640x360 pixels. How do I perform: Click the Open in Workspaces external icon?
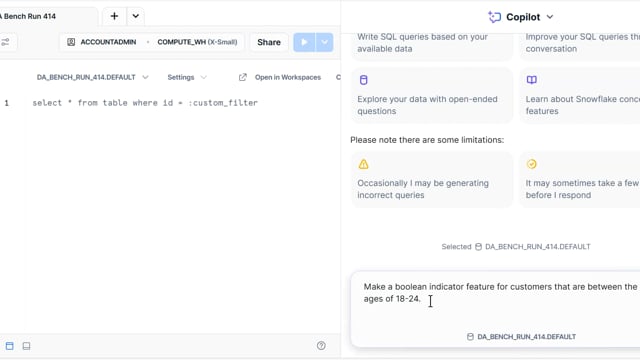[x=242, y=77]
